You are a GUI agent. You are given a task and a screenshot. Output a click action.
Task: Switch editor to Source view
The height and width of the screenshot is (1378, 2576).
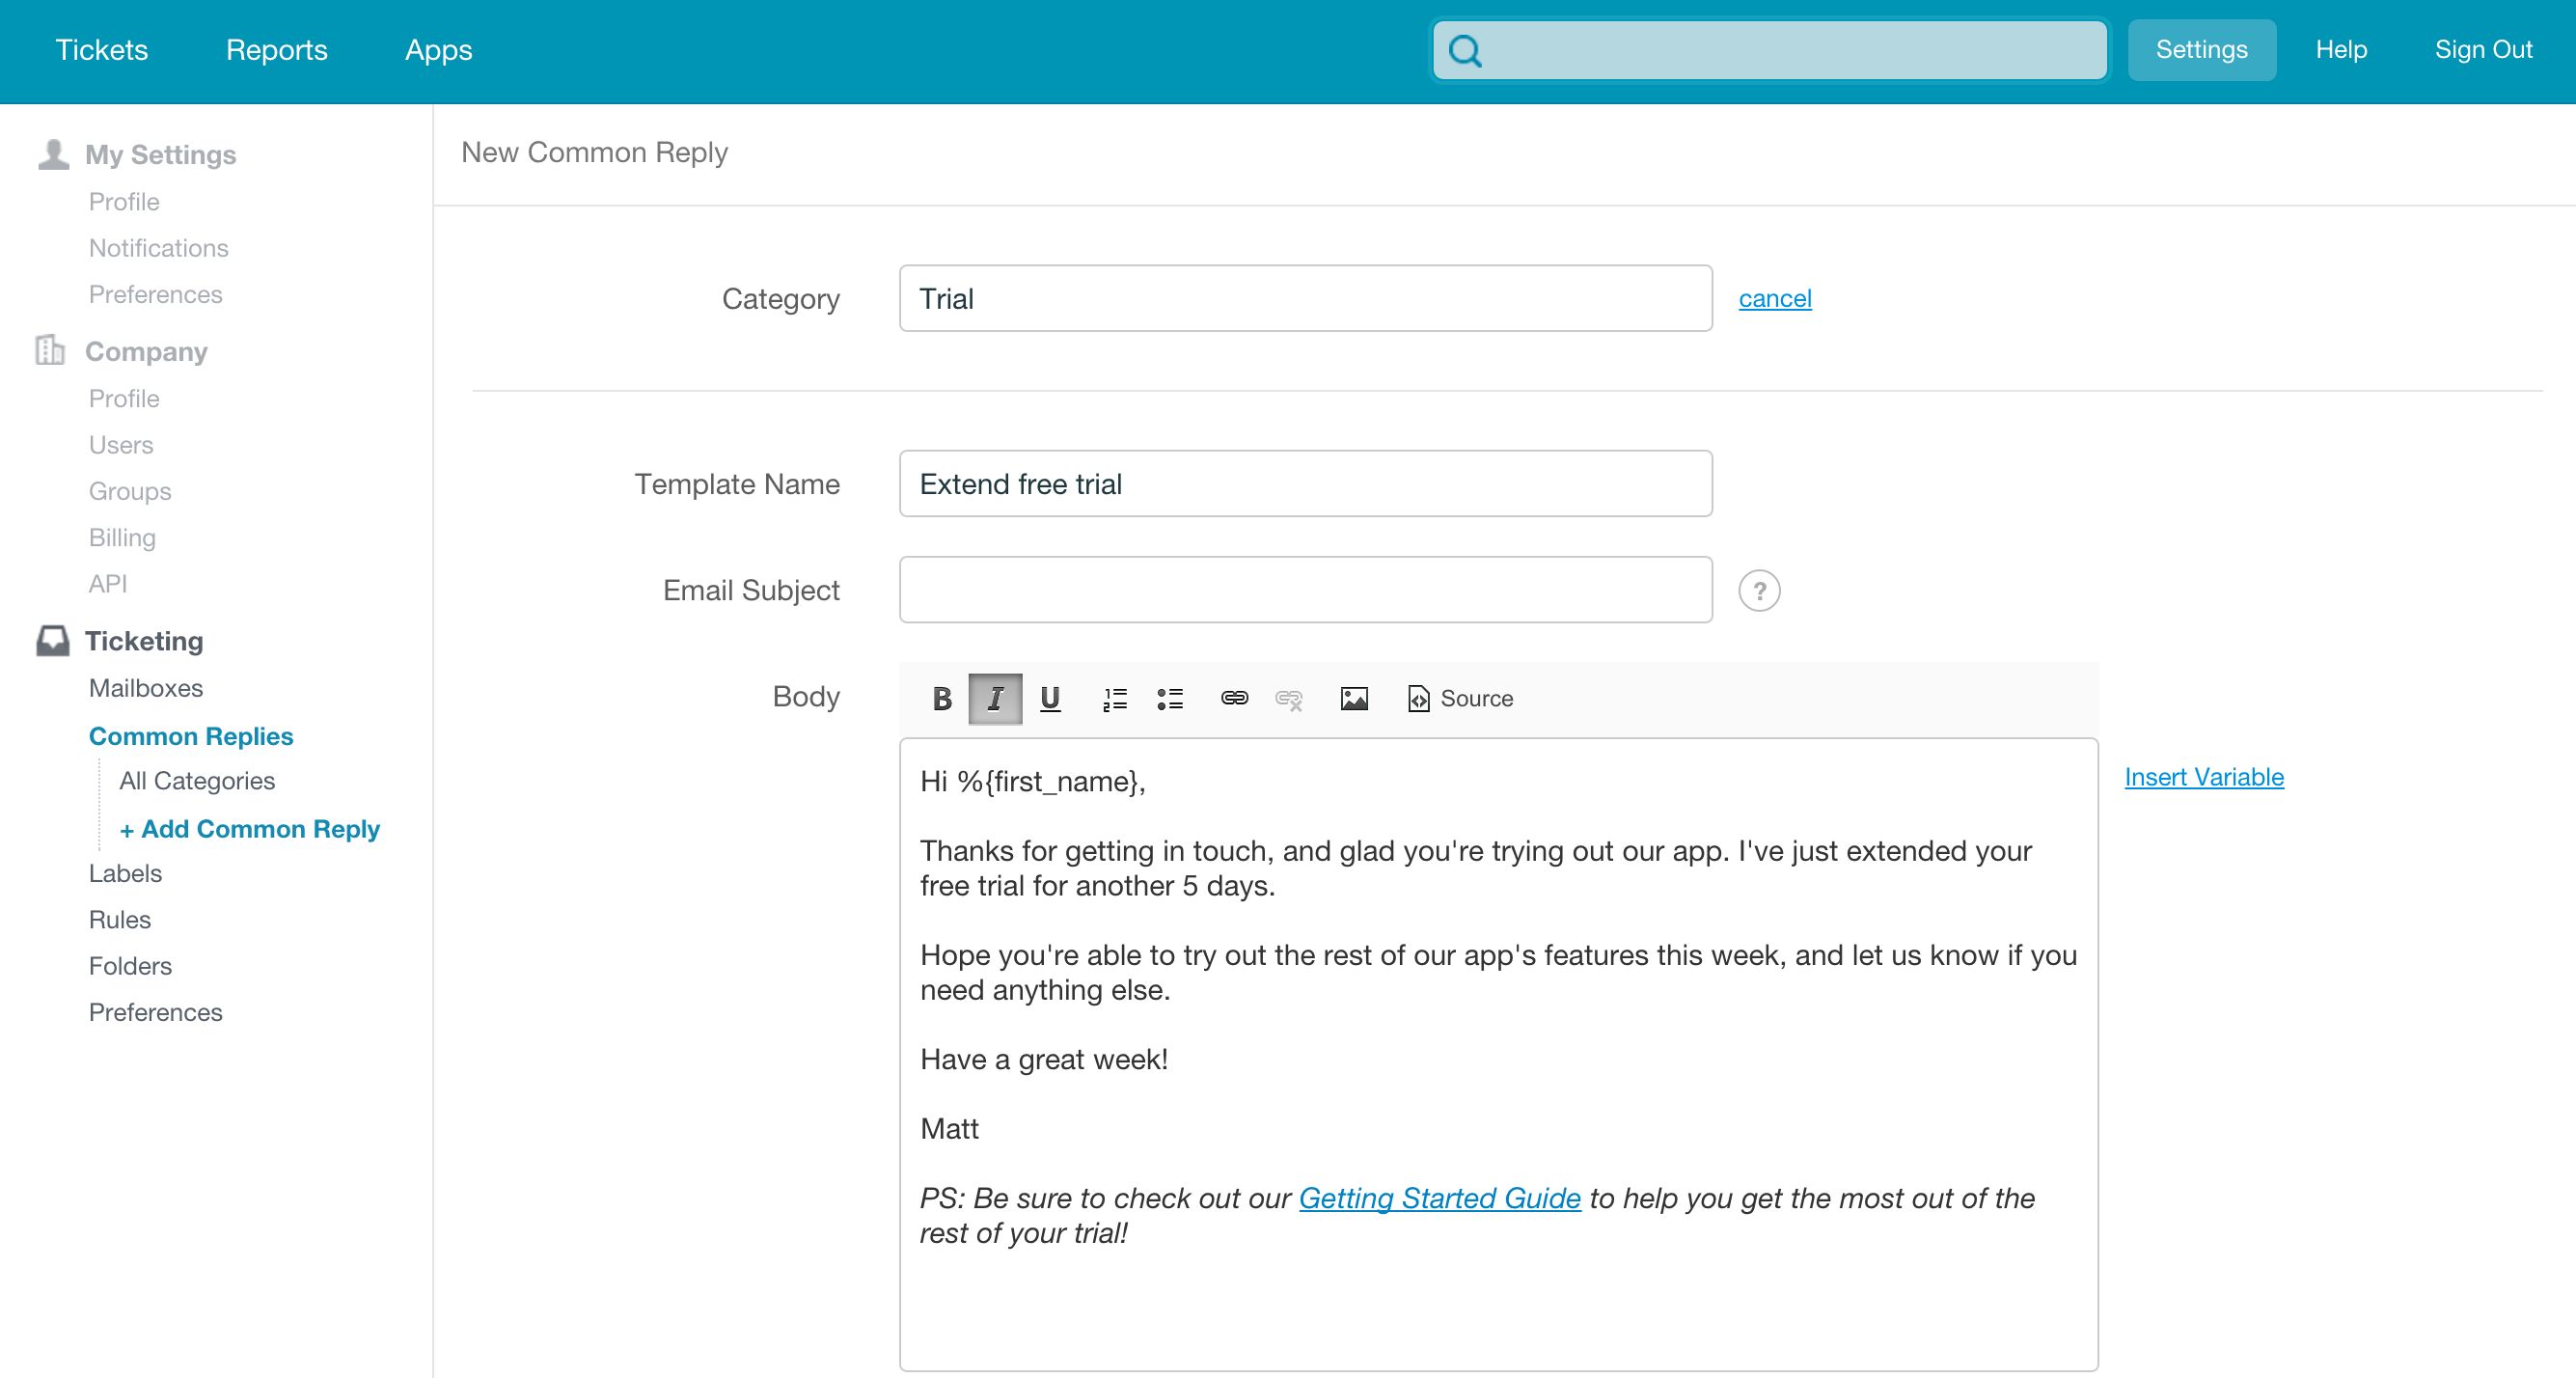(1460, 698)
